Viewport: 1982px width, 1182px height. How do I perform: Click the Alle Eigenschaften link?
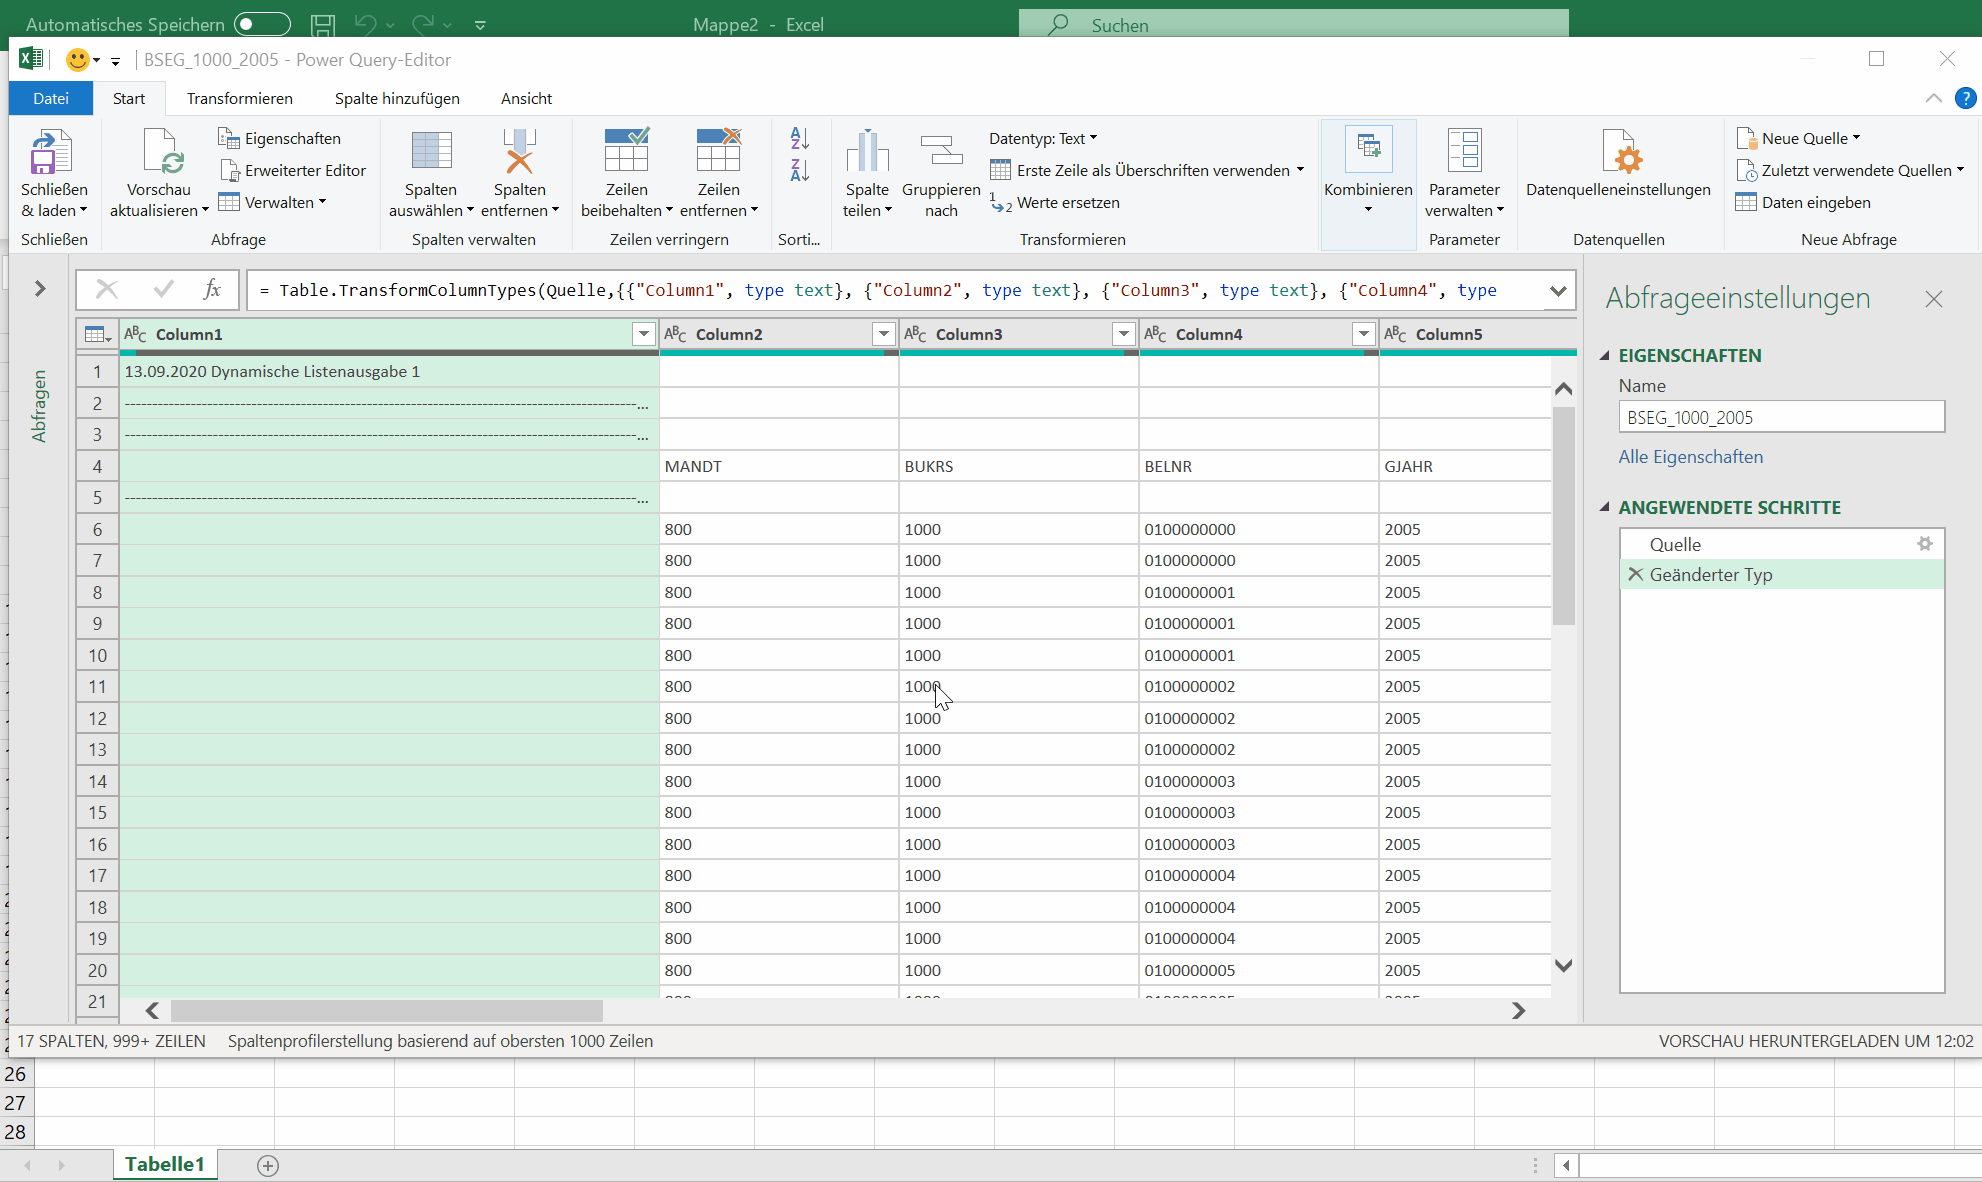[1690, 457]
